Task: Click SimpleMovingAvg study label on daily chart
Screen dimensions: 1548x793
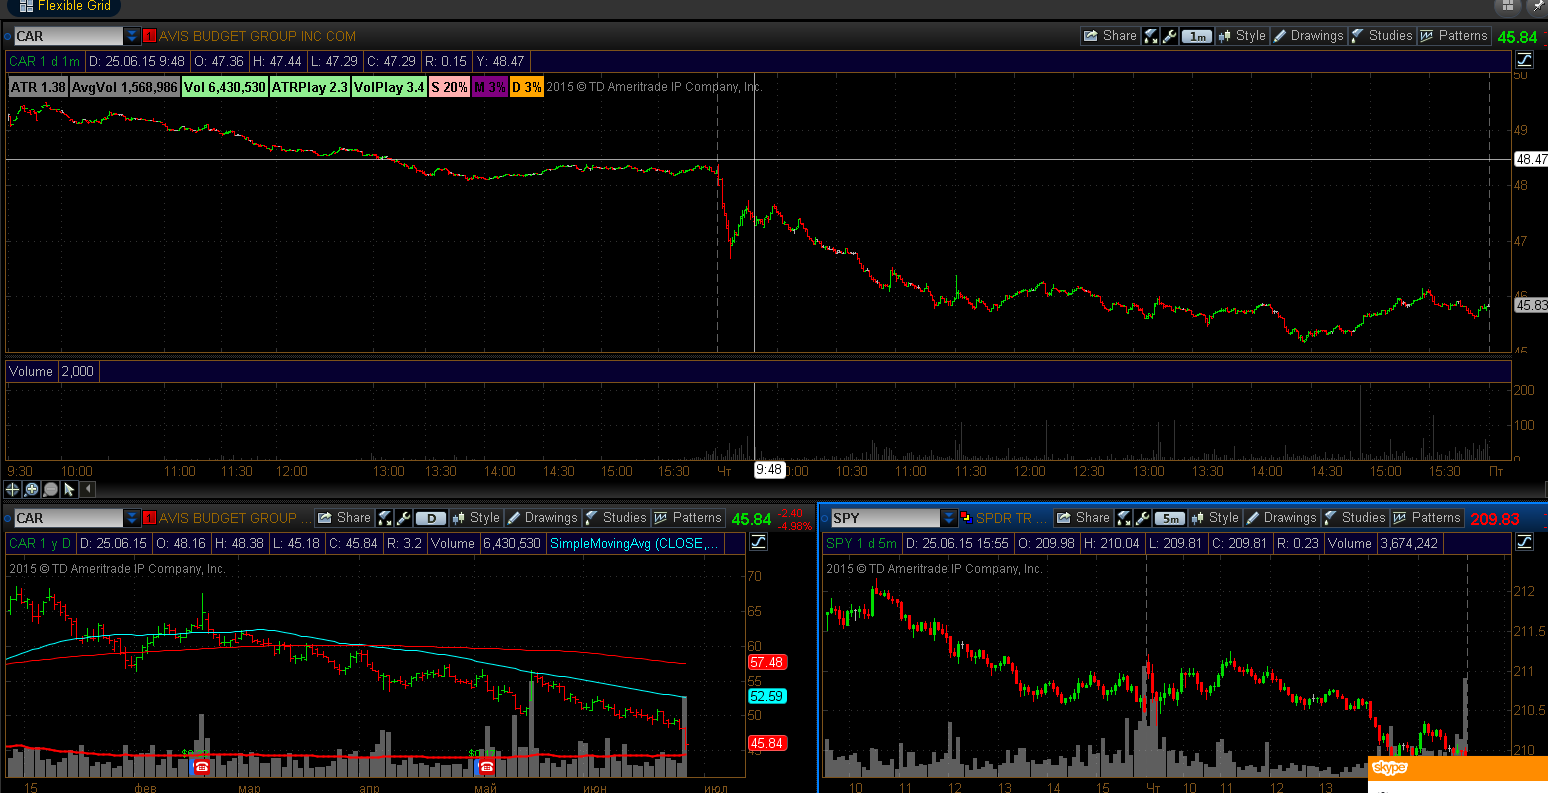Action: coord(634,544)
